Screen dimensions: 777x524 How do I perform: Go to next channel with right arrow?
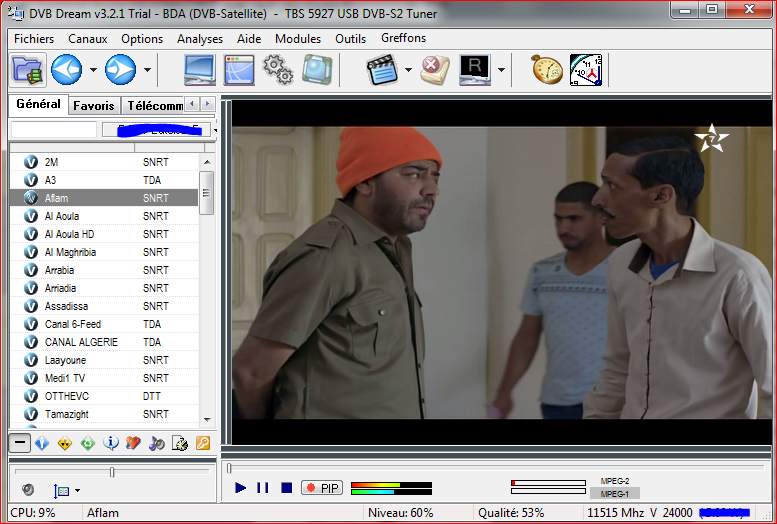(120, 70)
